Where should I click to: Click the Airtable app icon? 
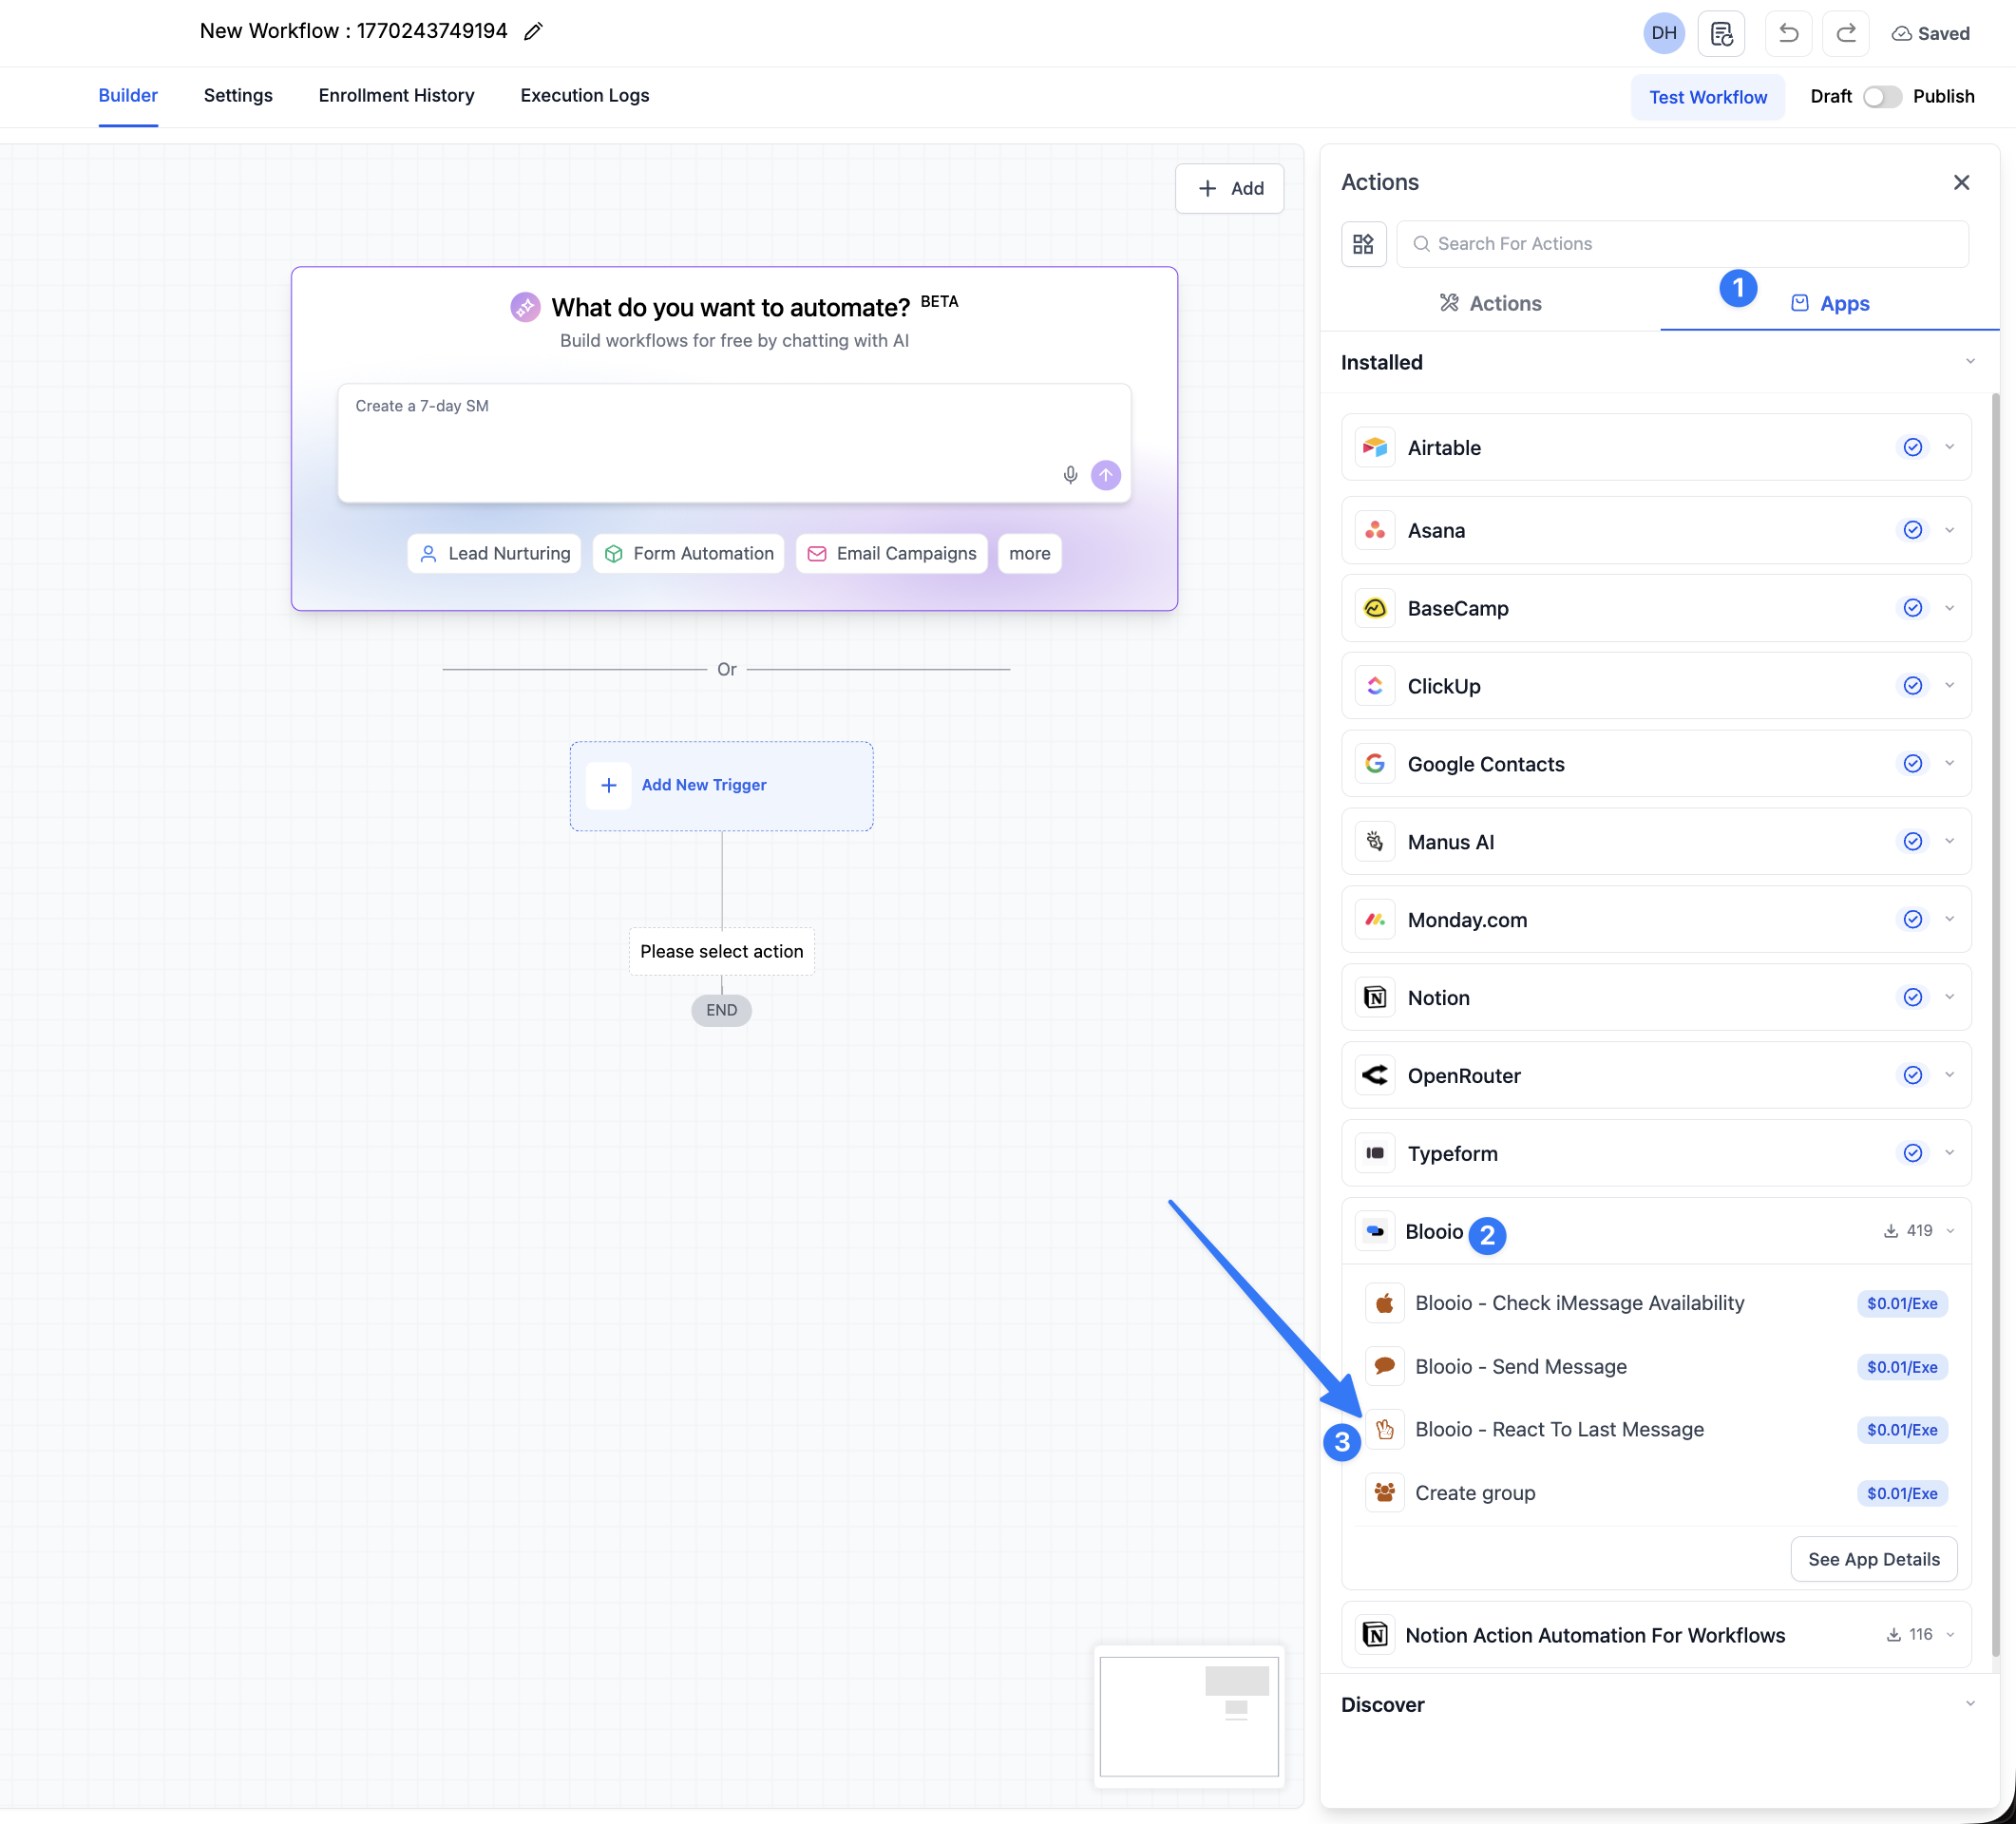tap(1375, 447)
